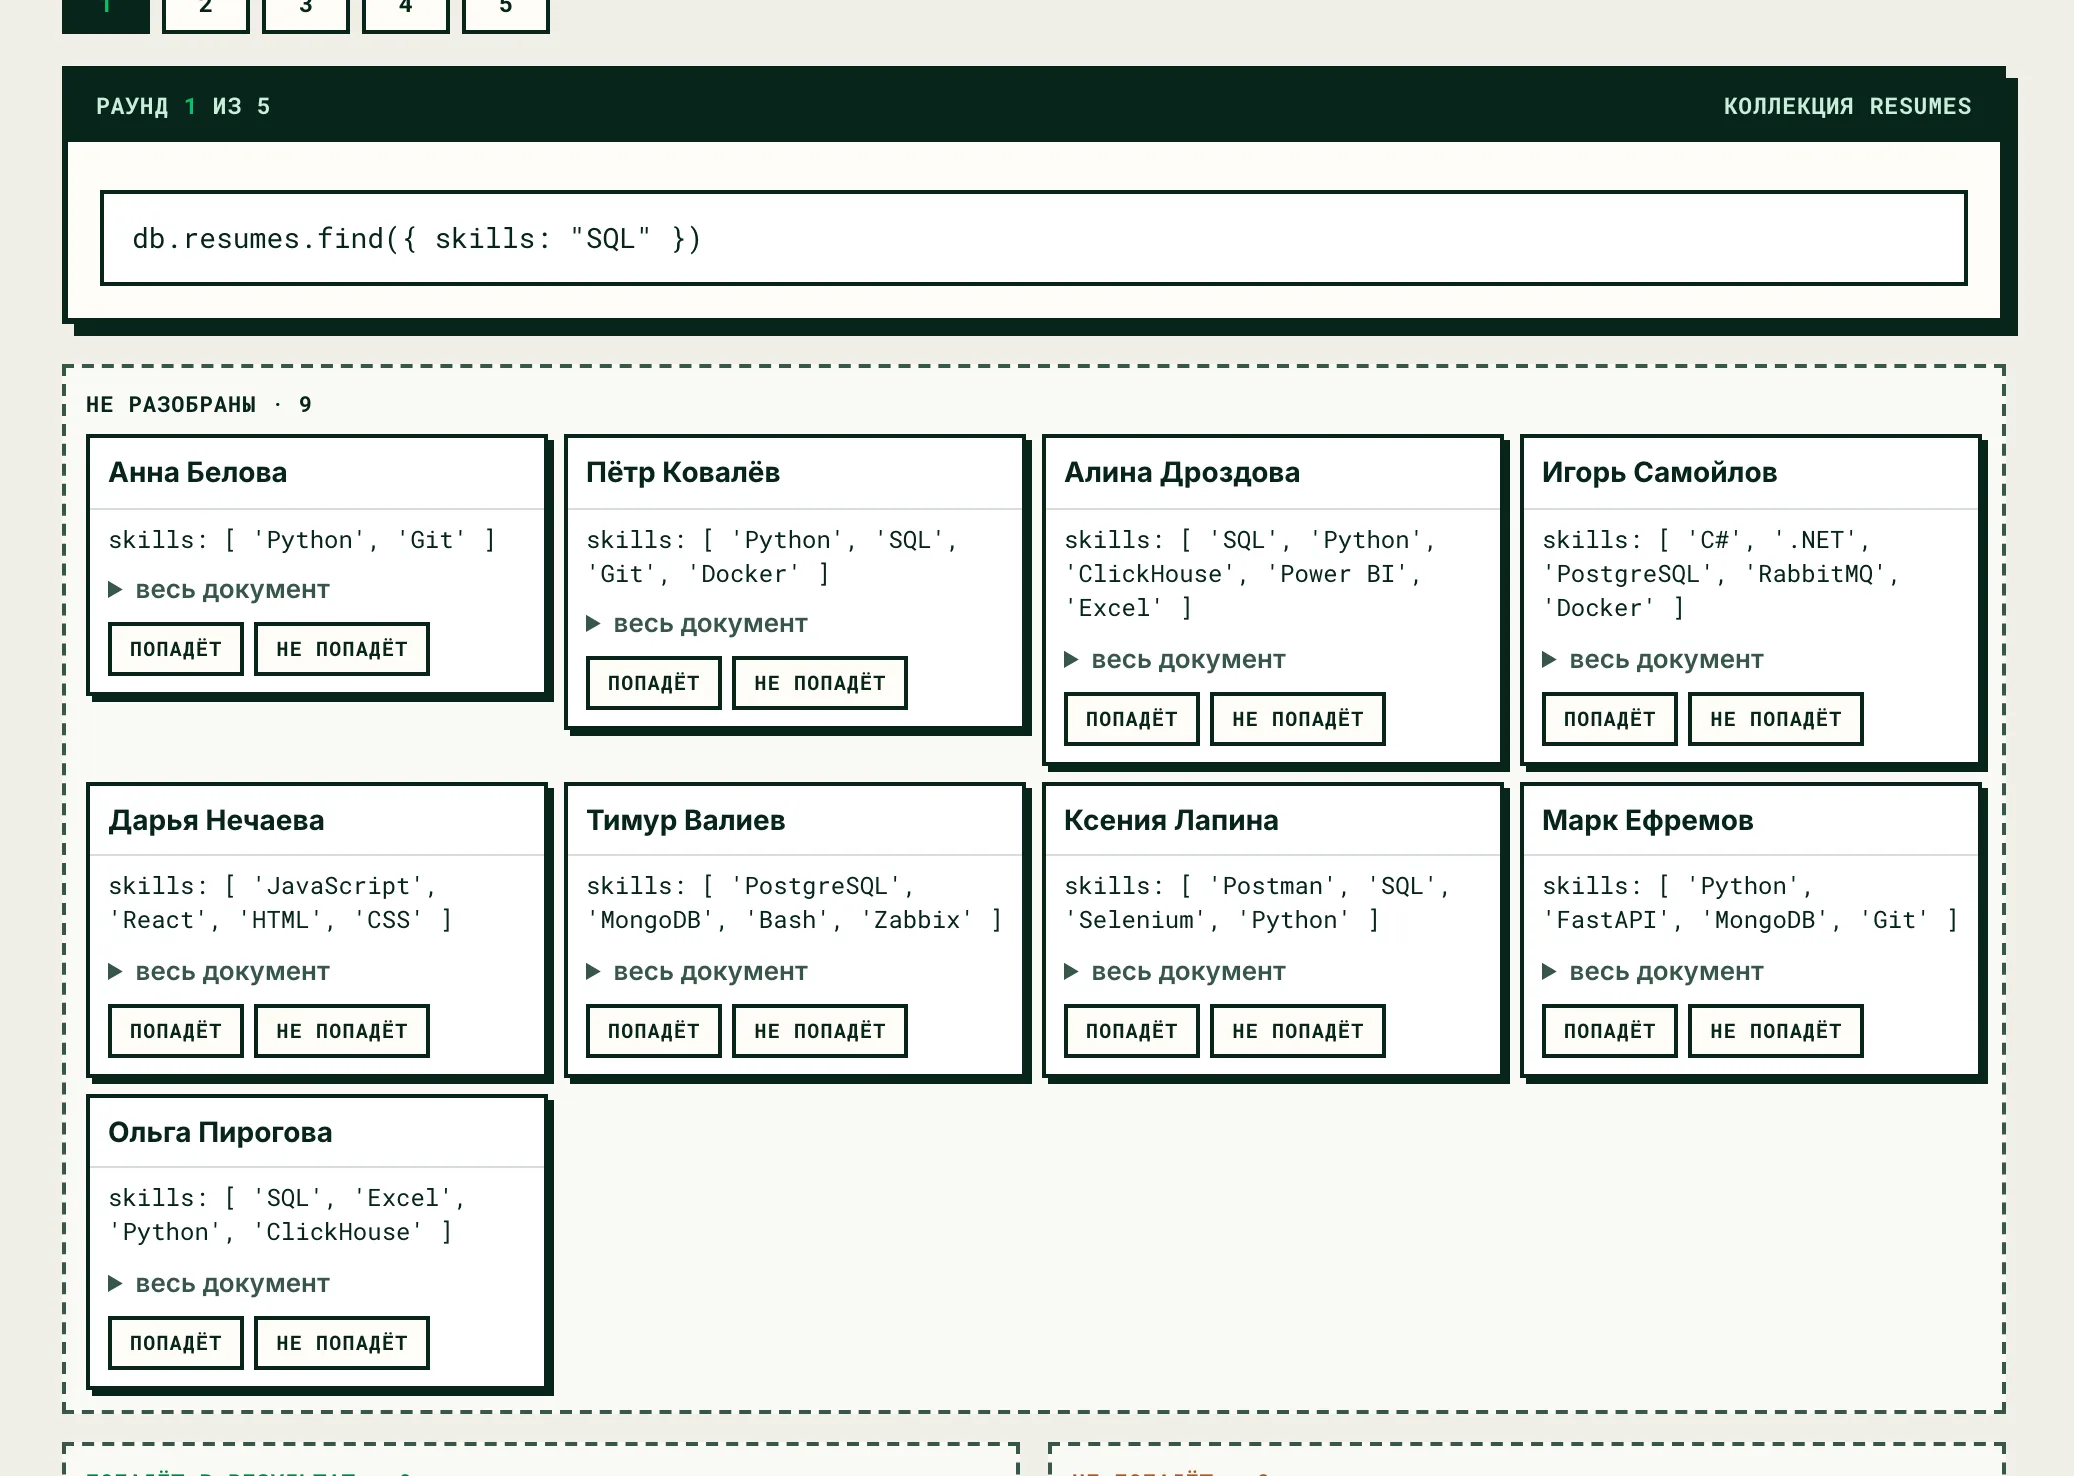Click the db.resumes.find query box
The image size is (2074, 1476).
1034,238
